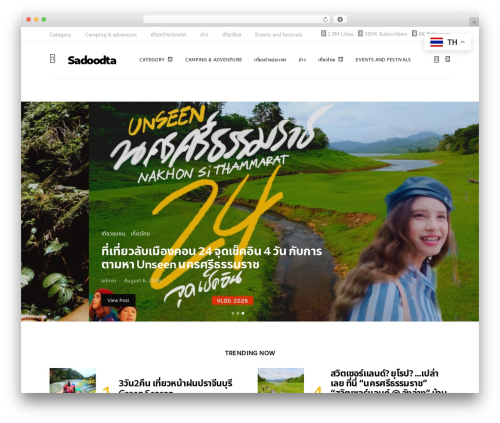Viewport: 500px width, 423px height.
Task: Click the rafting thumbnail of trending post 1
Action: [73, 380]
